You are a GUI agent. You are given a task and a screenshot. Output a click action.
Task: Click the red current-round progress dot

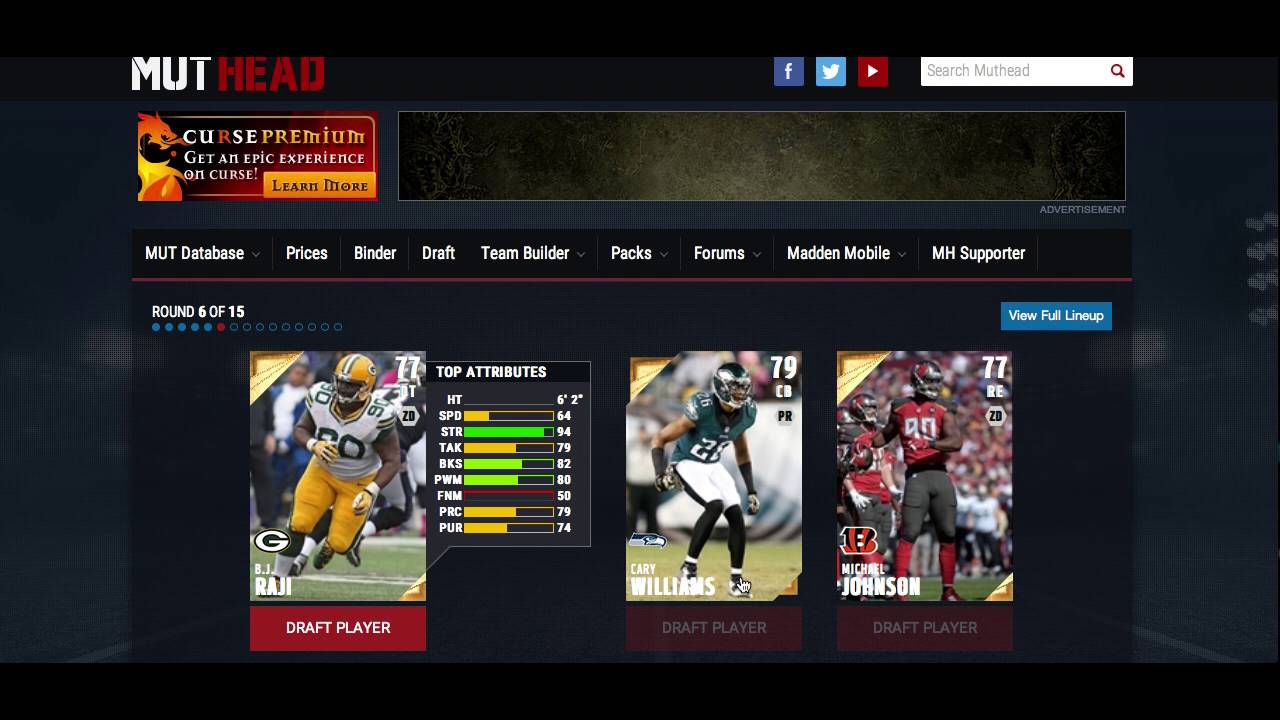tap(221, 327)
